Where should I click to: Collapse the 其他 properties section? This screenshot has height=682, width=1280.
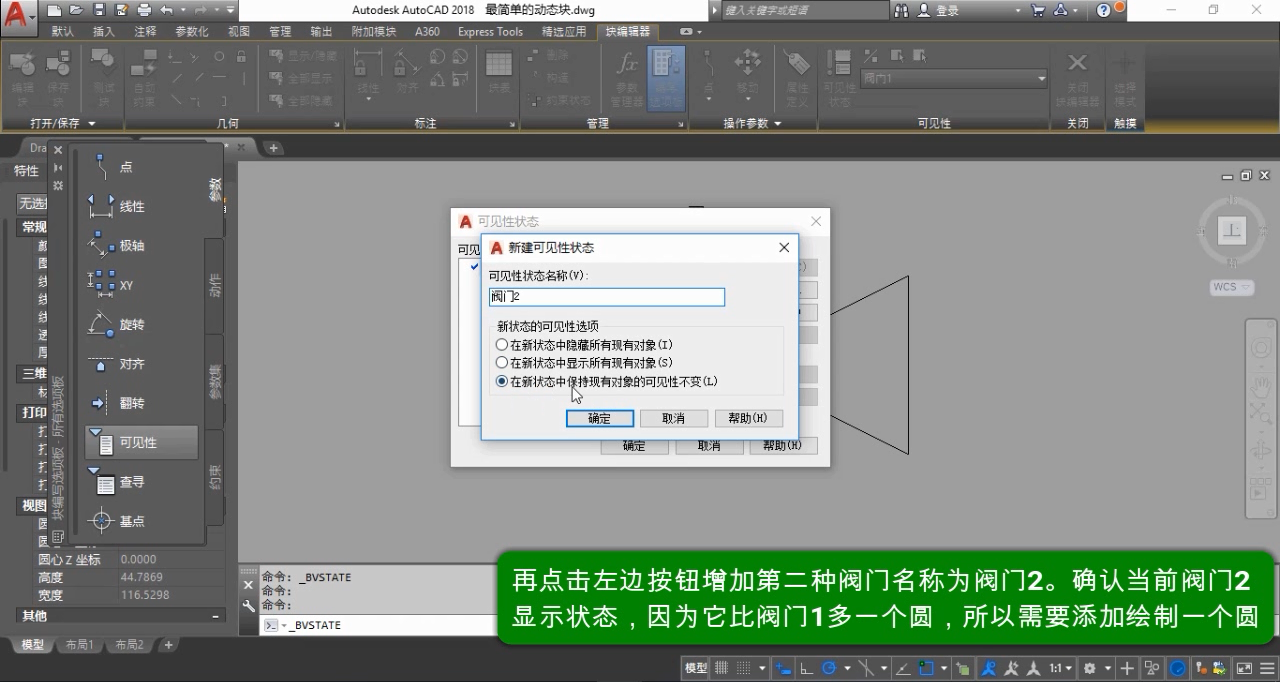click(215, 616)
